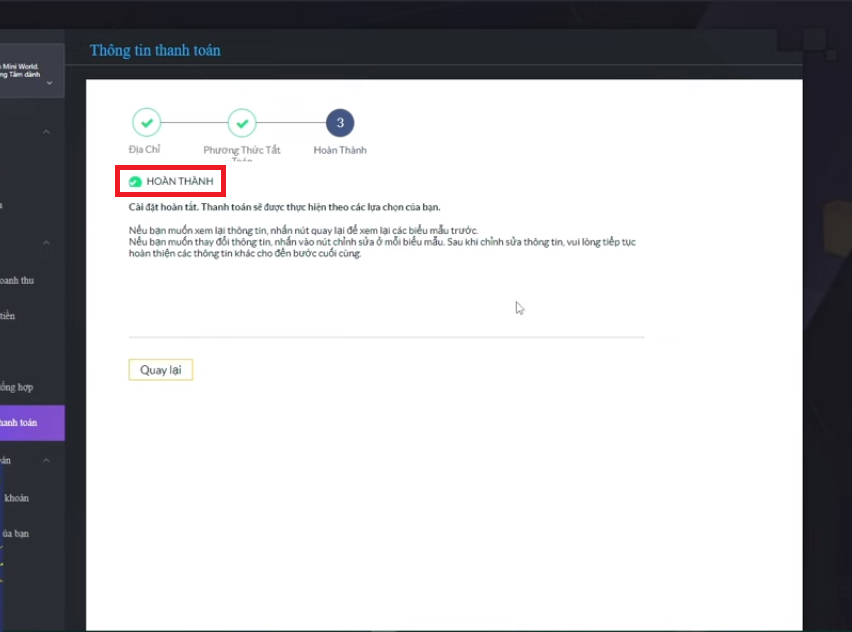The width and height of the screenshot is (852, 632).
Task: Click the Địa Chỉ step checkmark circle
Action: [x=146, y=123]
